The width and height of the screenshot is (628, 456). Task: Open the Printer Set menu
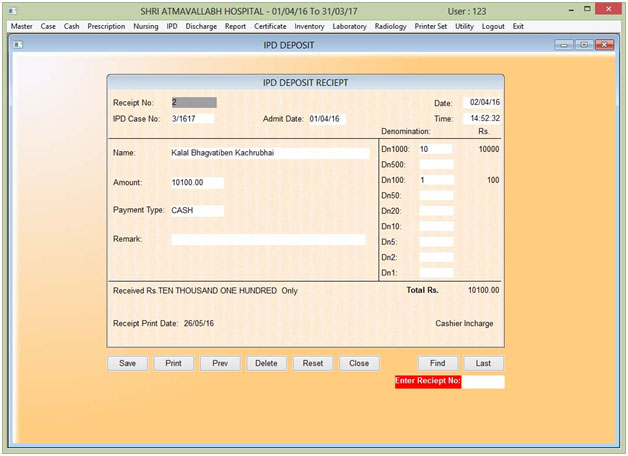431,26
